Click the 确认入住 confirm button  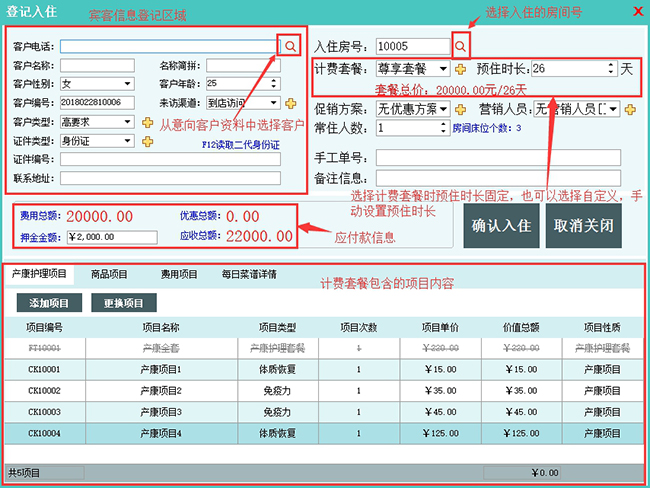(501, 225)
